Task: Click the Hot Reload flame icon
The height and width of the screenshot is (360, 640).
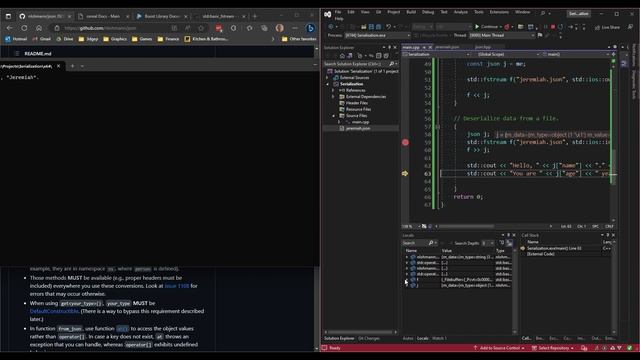Action: click(x=507, y=27)
